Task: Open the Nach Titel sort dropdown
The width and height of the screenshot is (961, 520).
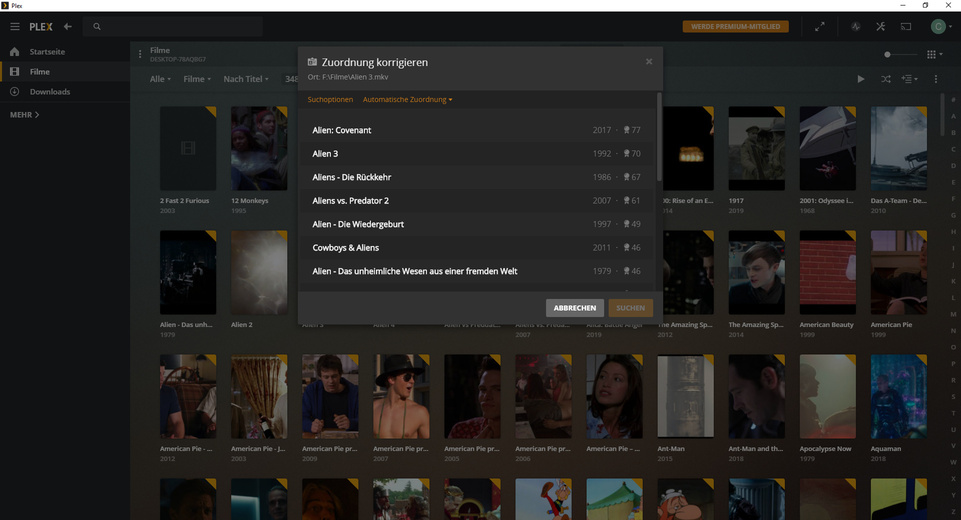Action: click(x=246, y=79)
